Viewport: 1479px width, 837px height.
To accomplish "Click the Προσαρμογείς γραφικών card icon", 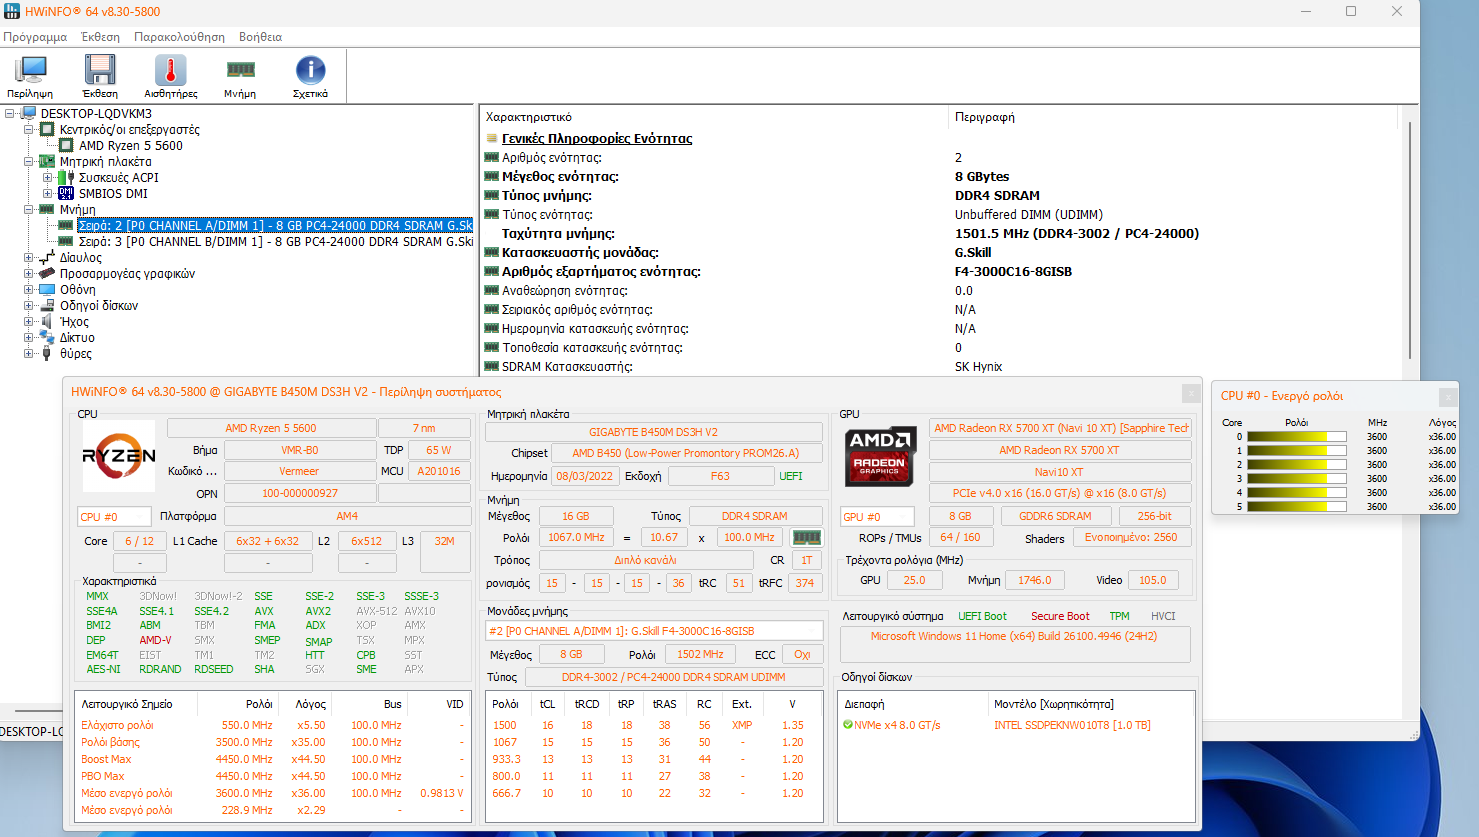I will tap(47, 274).
